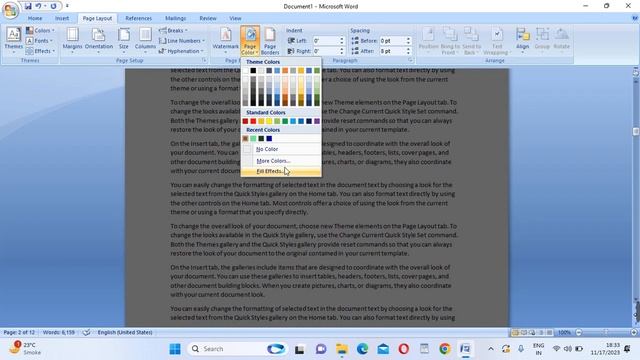This screenshot has height=360, width=640.
Task: Increase Indent Right with up arrow
Action: click(342, 49)
